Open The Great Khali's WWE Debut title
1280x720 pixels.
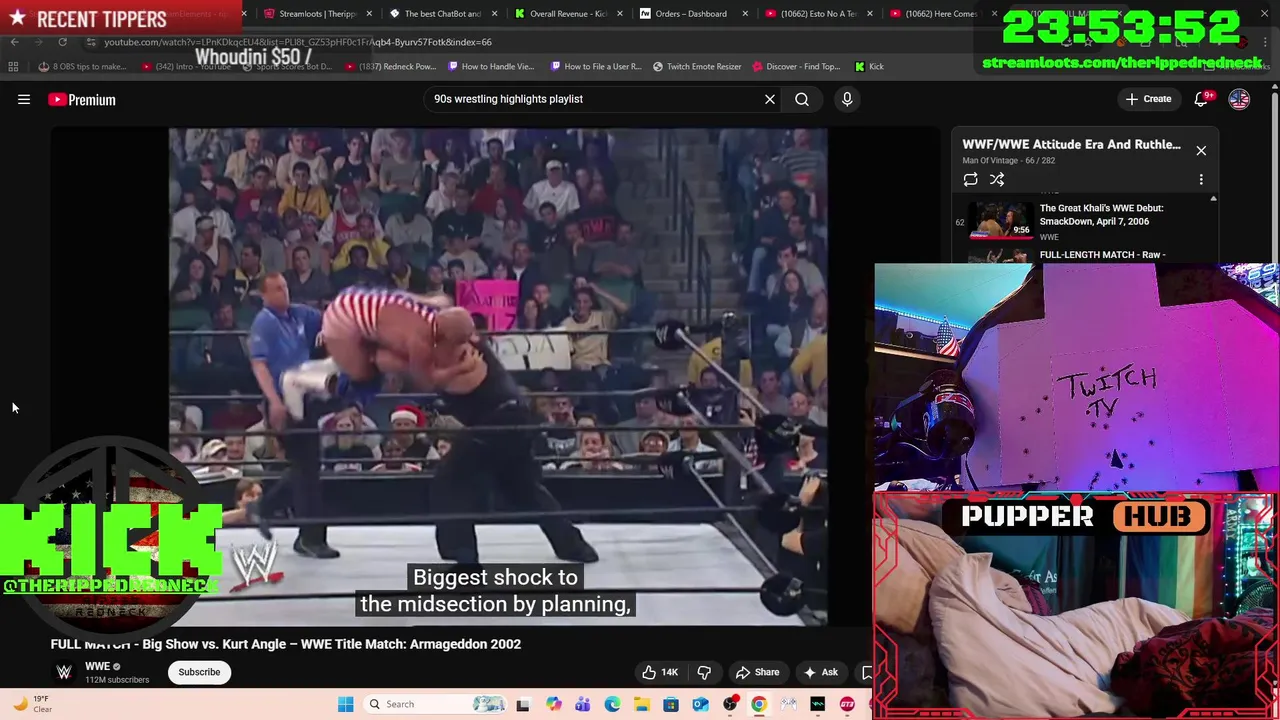(x=1101, y=215)
